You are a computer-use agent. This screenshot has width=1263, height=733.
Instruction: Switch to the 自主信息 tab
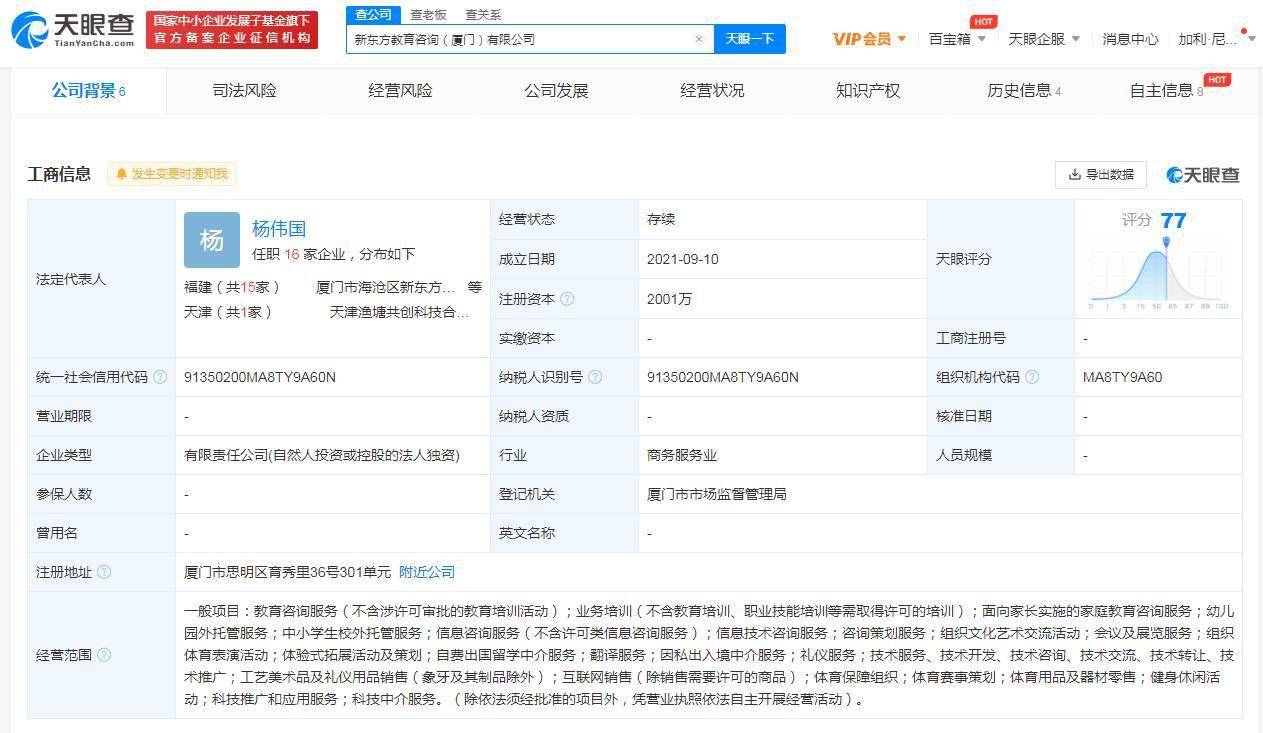click(1166, 91)
